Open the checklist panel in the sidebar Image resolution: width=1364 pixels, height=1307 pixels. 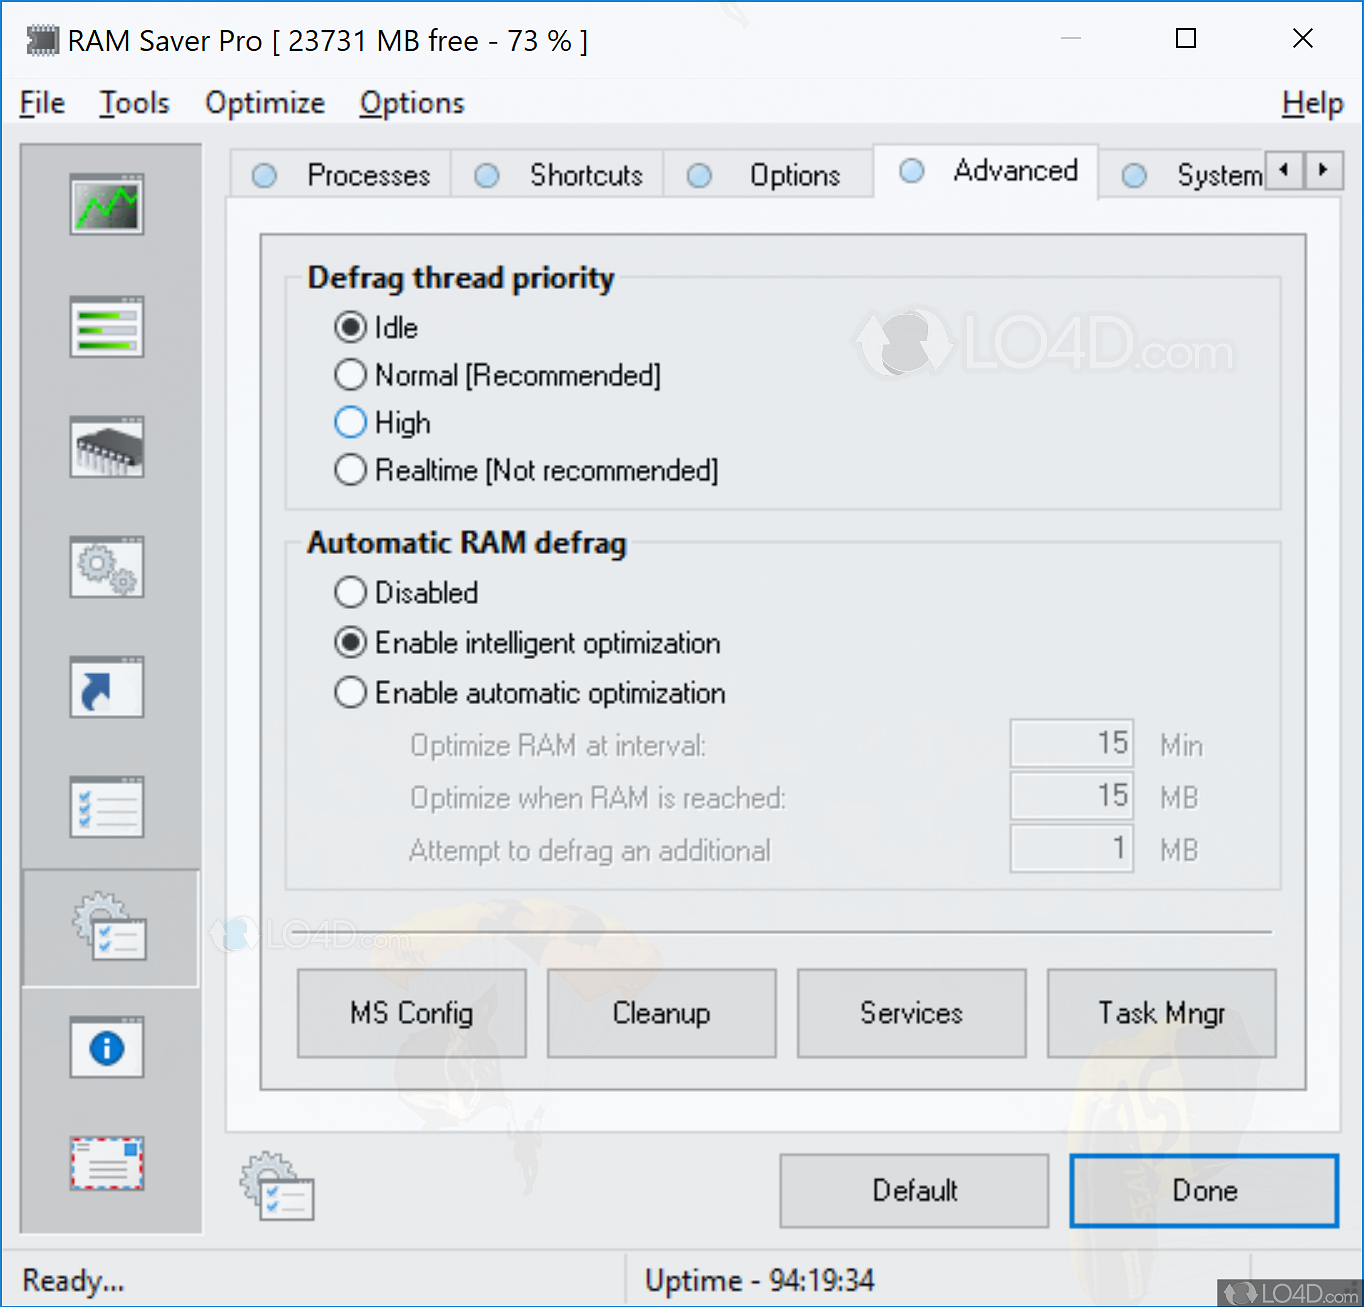(106, 807)
